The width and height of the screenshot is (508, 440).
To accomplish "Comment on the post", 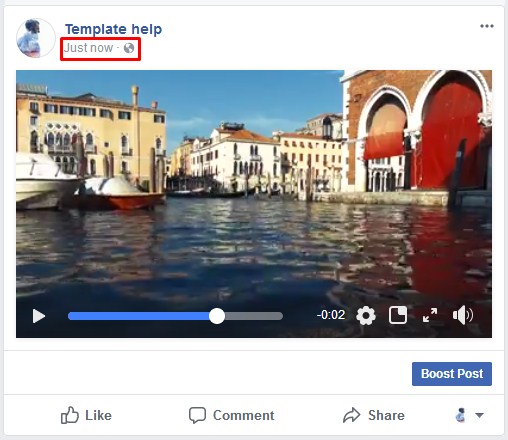I will point(232,415).
